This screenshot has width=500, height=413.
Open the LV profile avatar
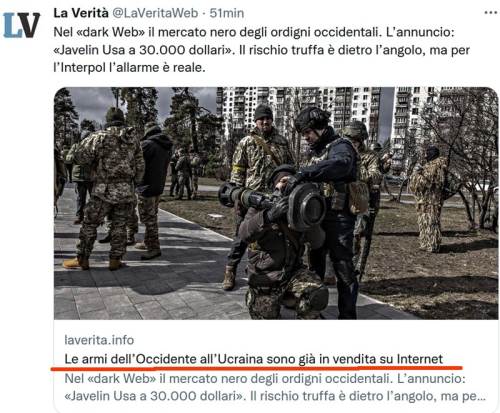(22, 25)
